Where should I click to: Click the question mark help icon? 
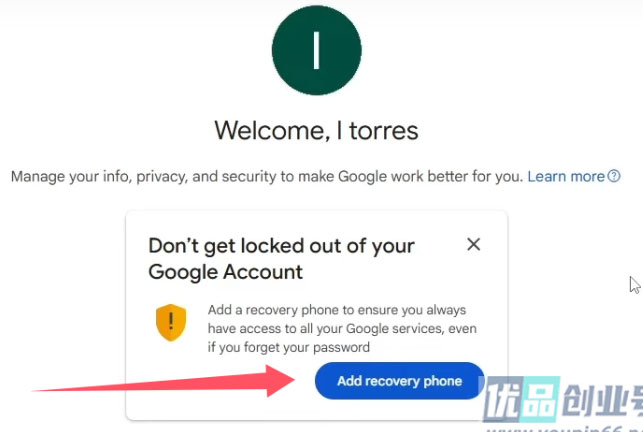click(x=614, y=176)
